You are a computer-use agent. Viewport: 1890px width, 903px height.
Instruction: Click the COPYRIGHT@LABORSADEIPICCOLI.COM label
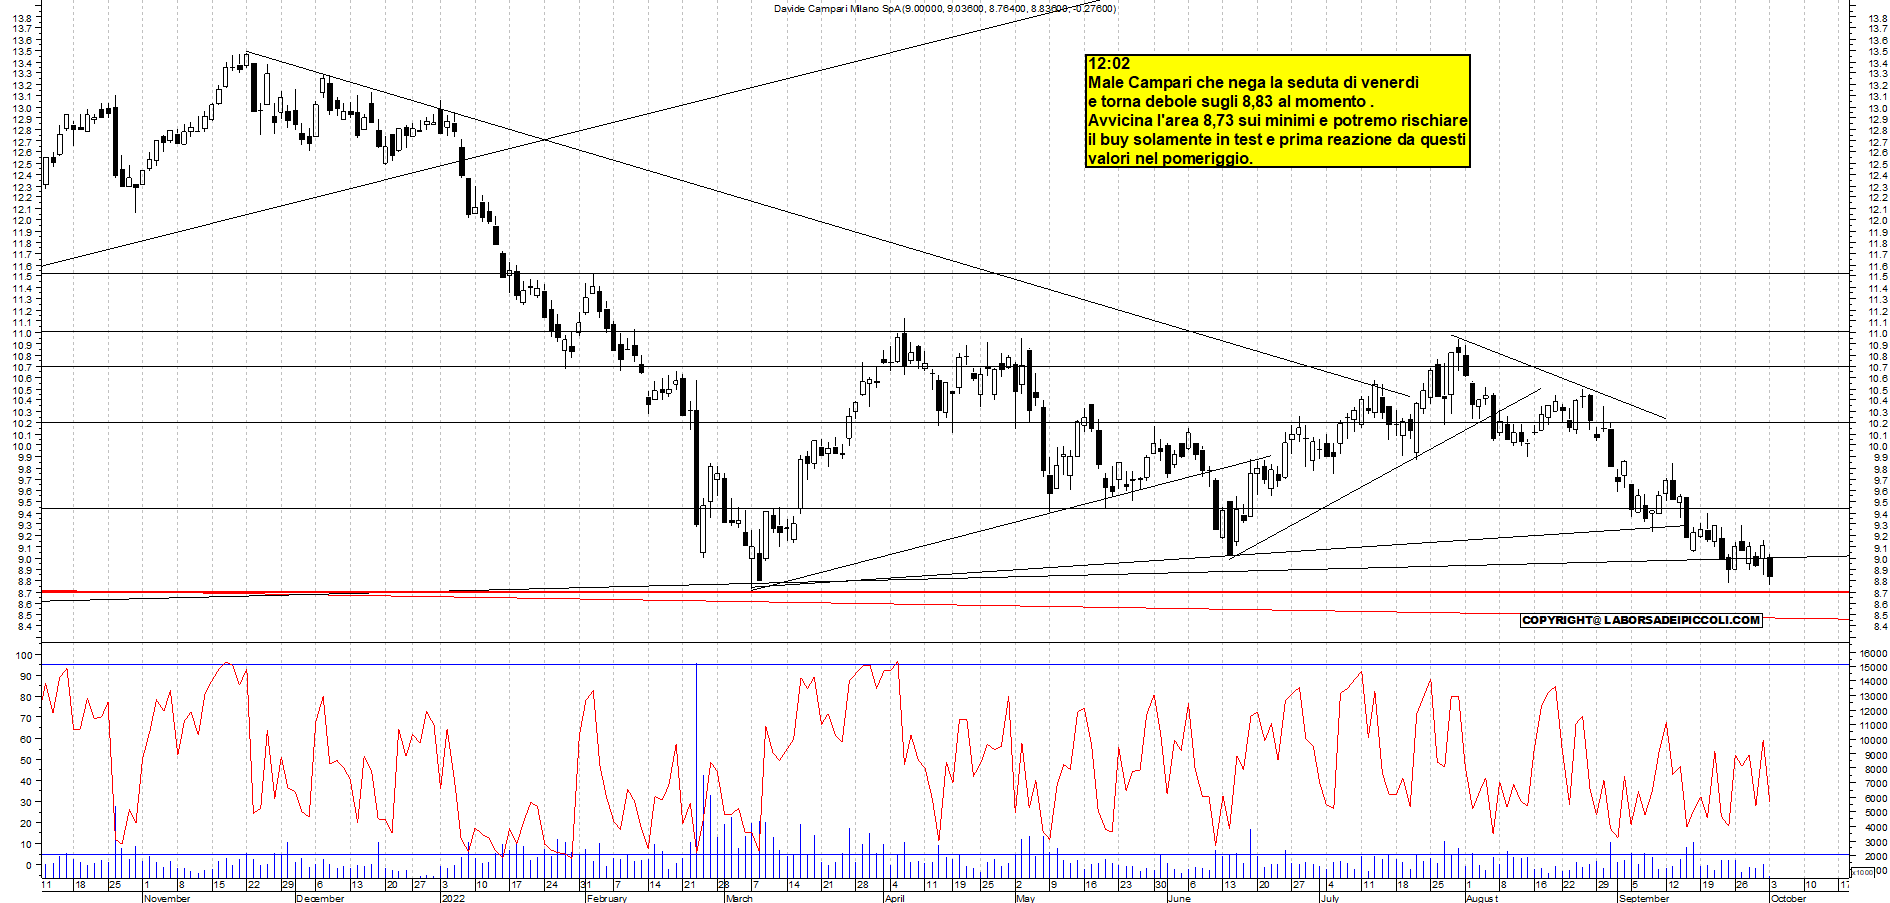1640,620
